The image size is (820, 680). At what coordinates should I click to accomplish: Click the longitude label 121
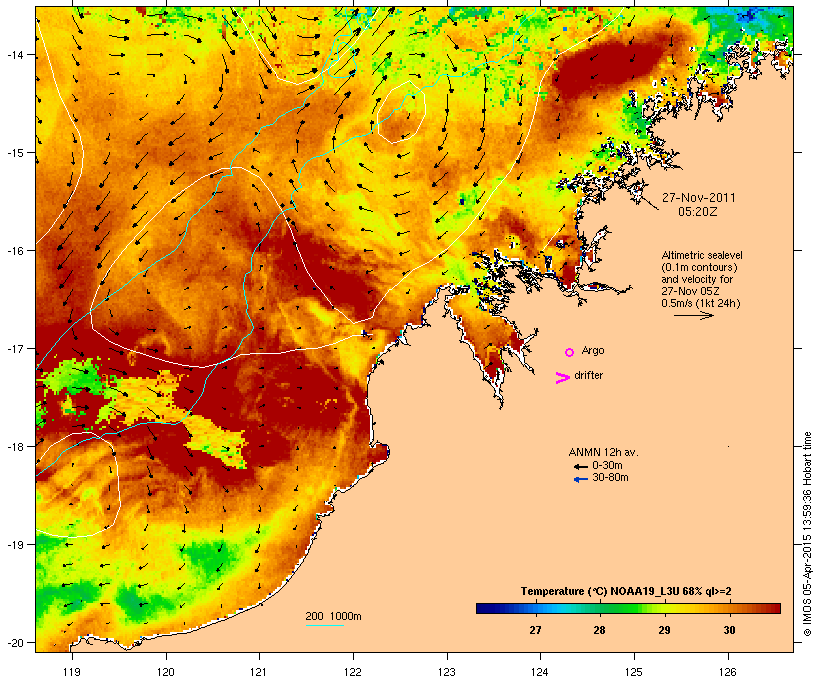click(259, 672)
